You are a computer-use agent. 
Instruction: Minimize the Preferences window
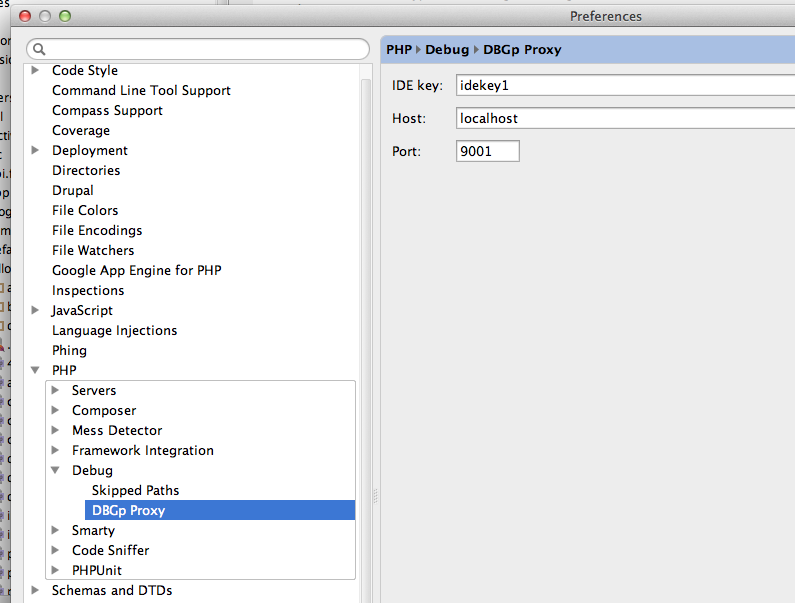[x=45, y=16]
